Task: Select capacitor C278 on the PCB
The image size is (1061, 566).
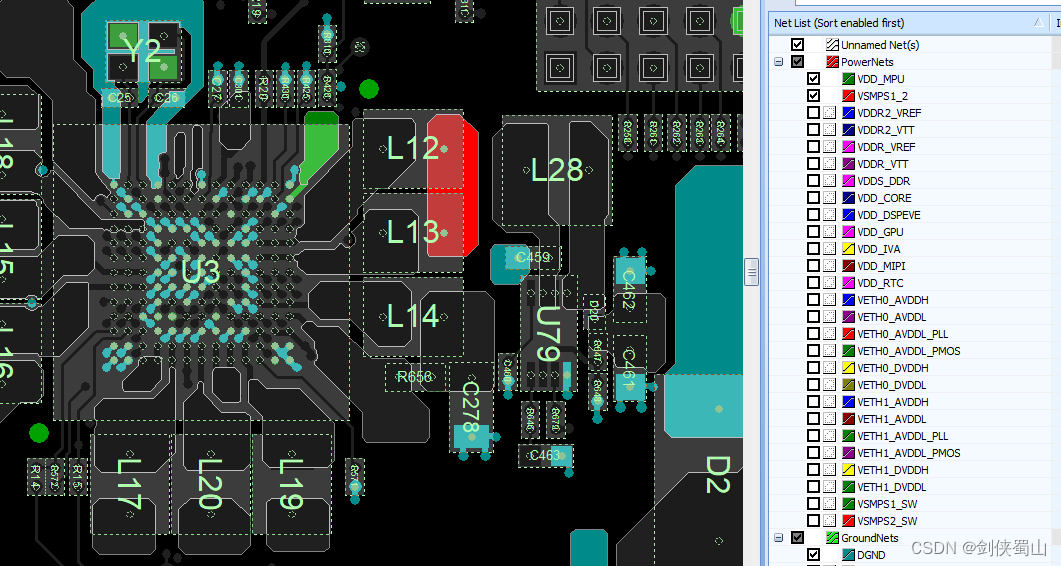Action: pyautogui.click(x=471, y=409)
